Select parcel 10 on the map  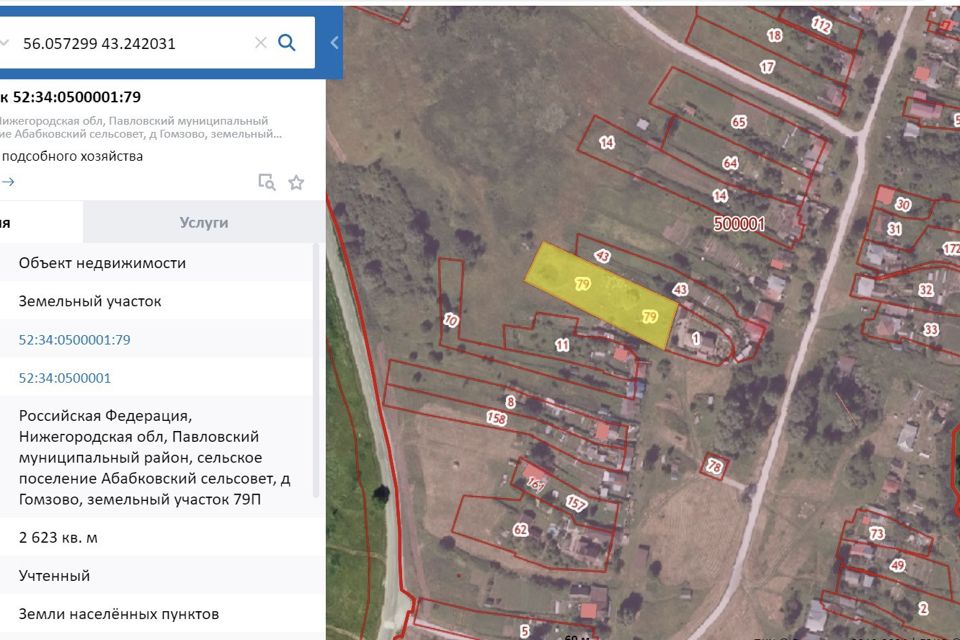451,320
